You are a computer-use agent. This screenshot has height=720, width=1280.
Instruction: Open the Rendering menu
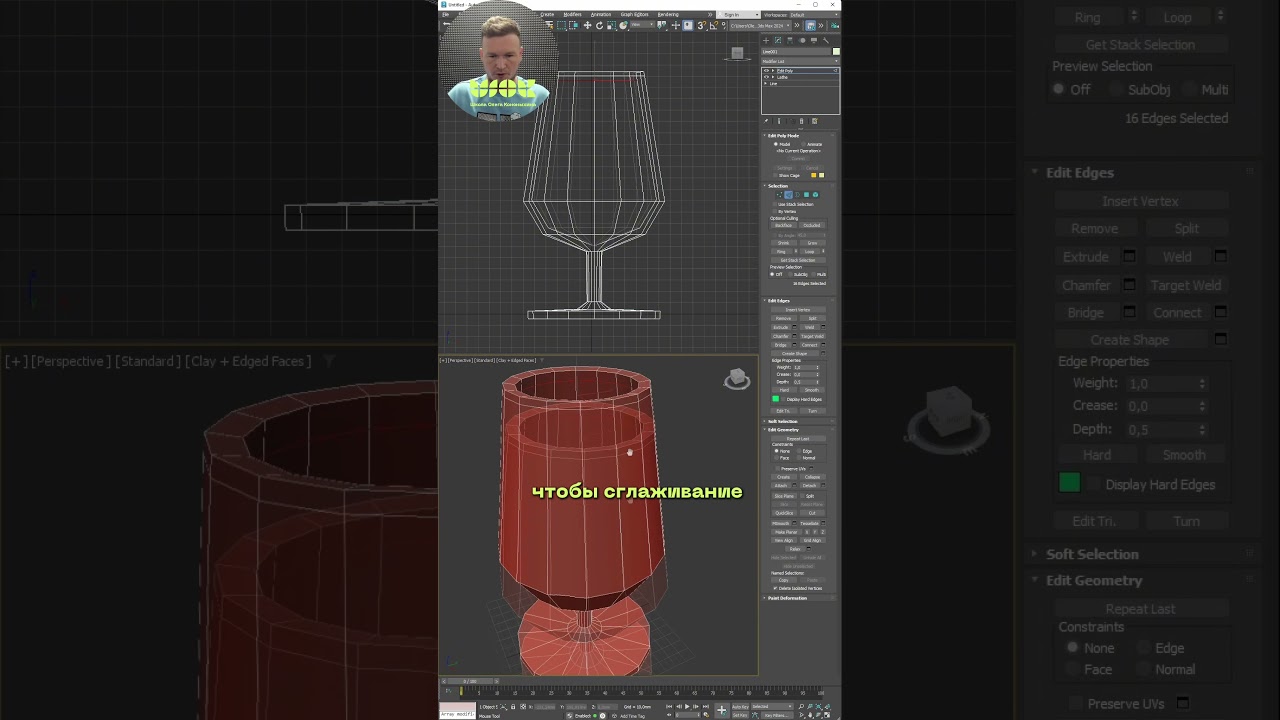668,15
